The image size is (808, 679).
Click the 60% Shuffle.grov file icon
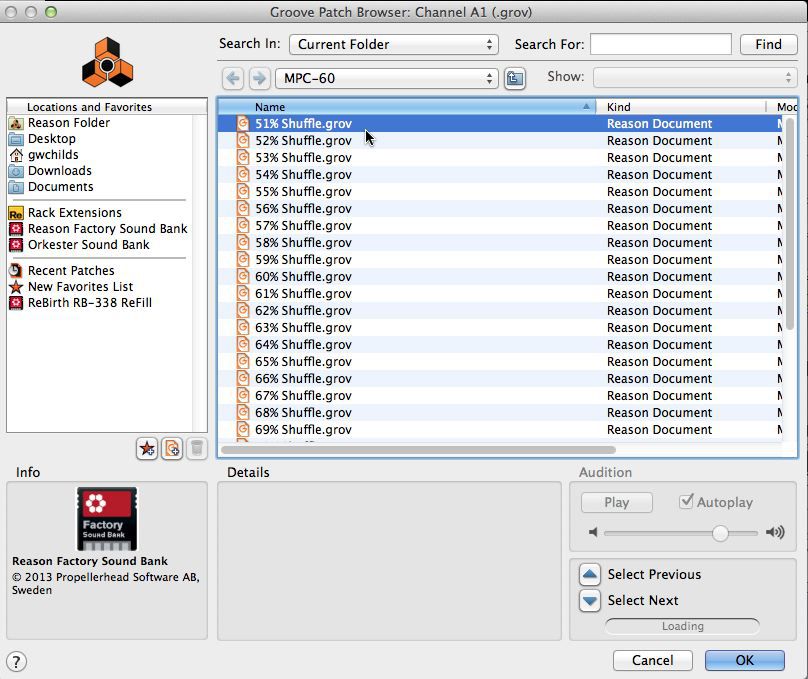click(x=243, y=276)
